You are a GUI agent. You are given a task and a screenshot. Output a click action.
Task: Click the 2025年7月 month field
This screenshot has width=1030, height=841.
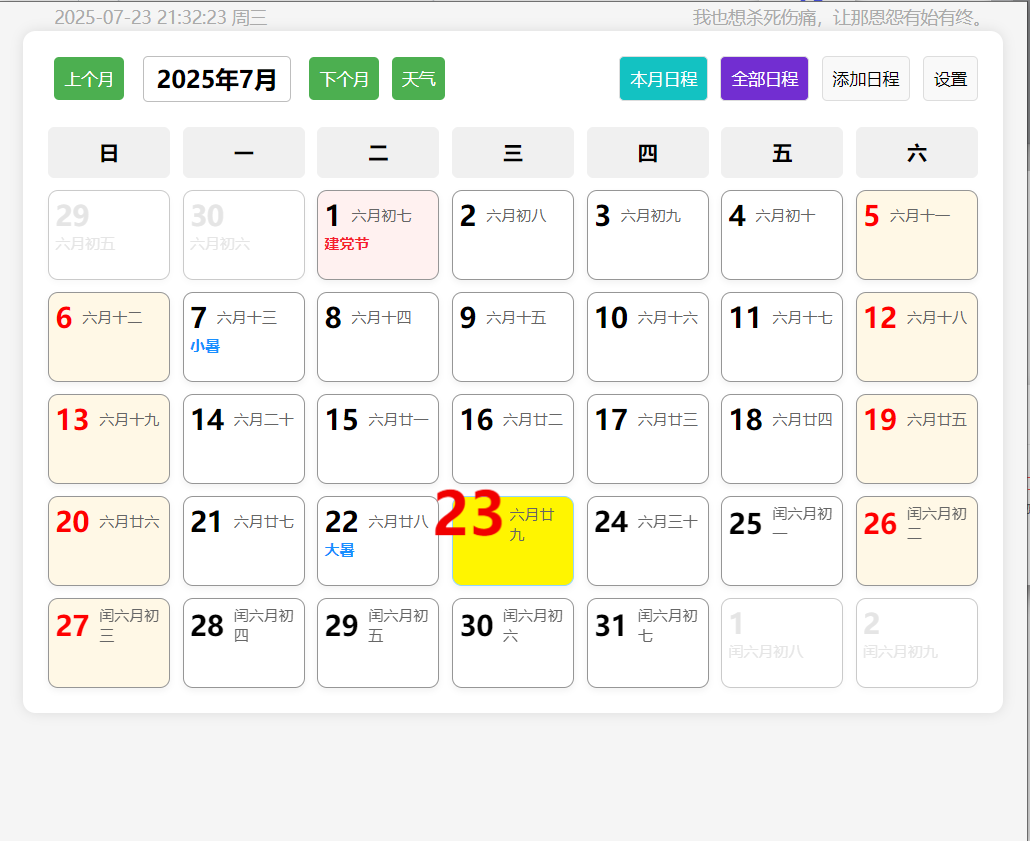point(217,79)
